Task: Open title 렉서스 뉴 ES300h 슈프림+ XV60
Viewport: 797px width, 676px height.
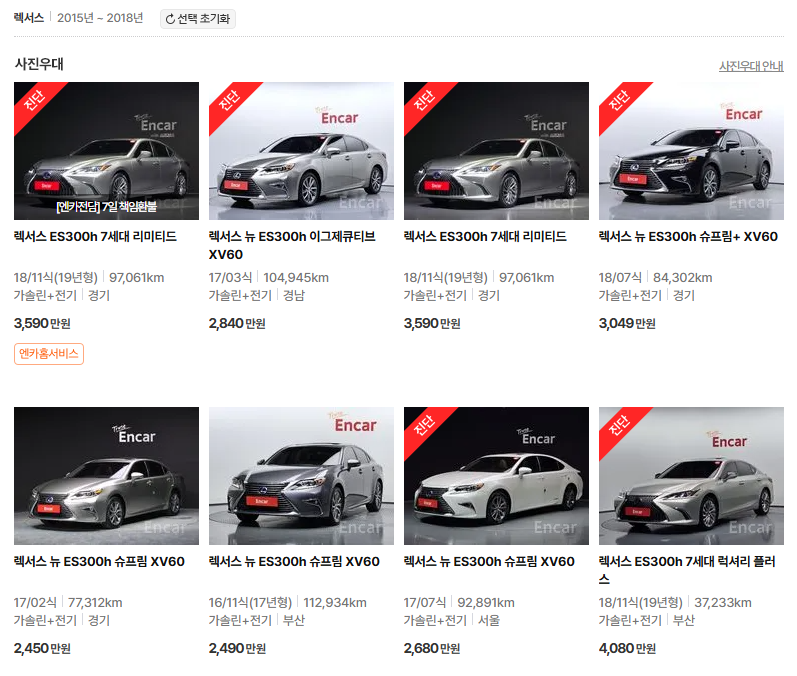Action: point(688,237)
